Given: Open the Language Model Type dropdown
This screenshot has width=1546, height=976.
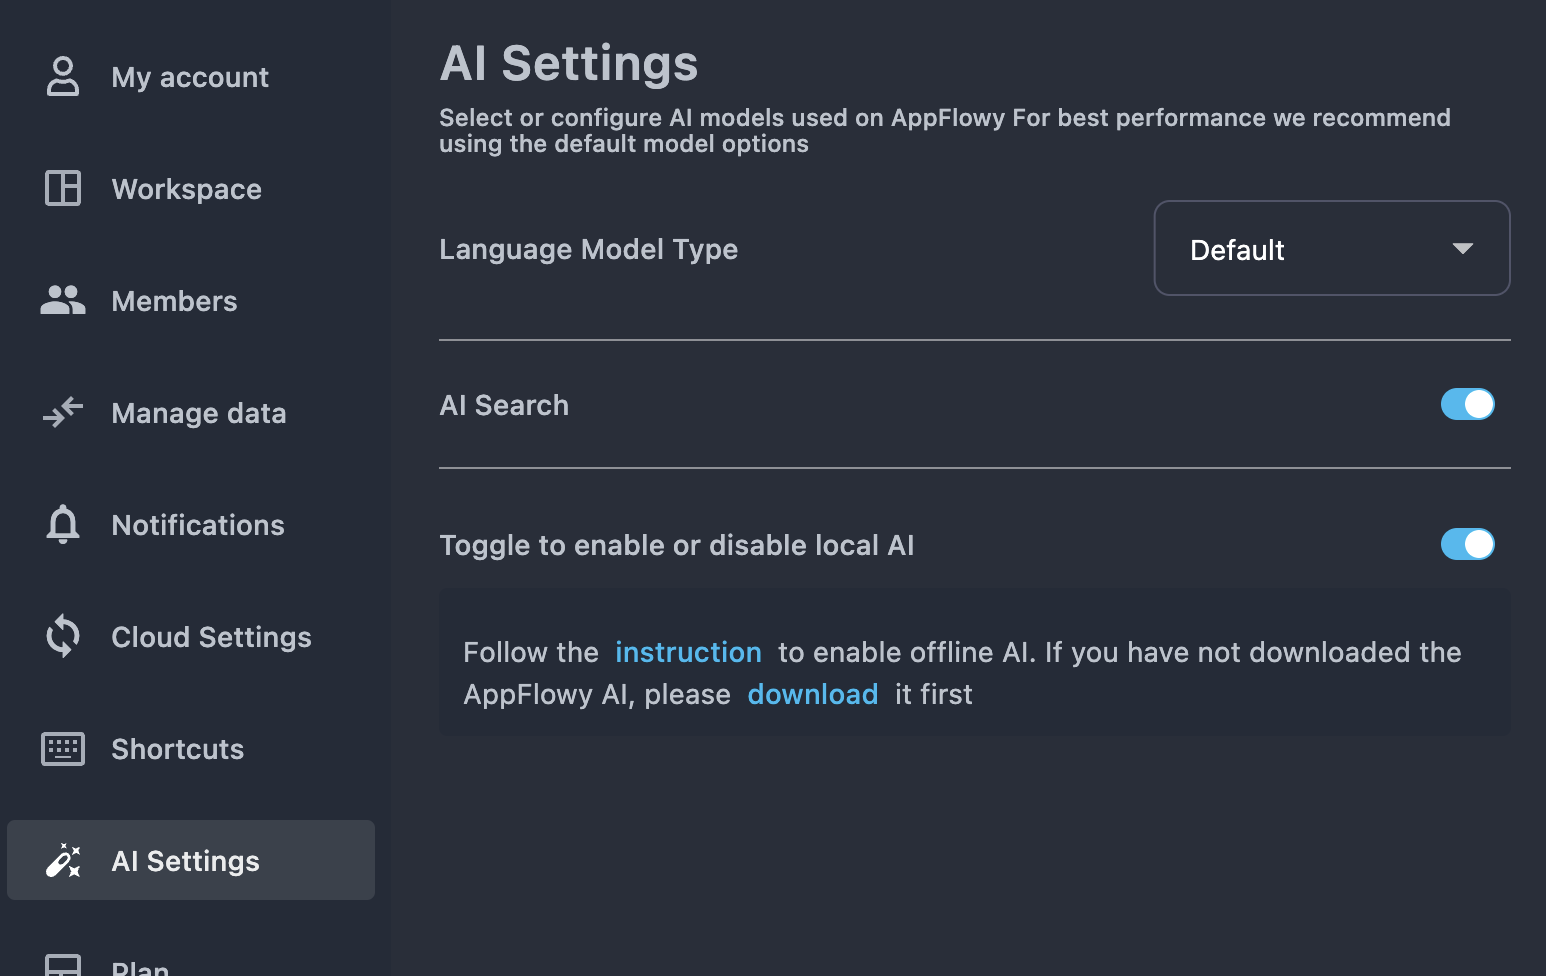Looking at the screenshot, I should click(x=1332, y=248).
